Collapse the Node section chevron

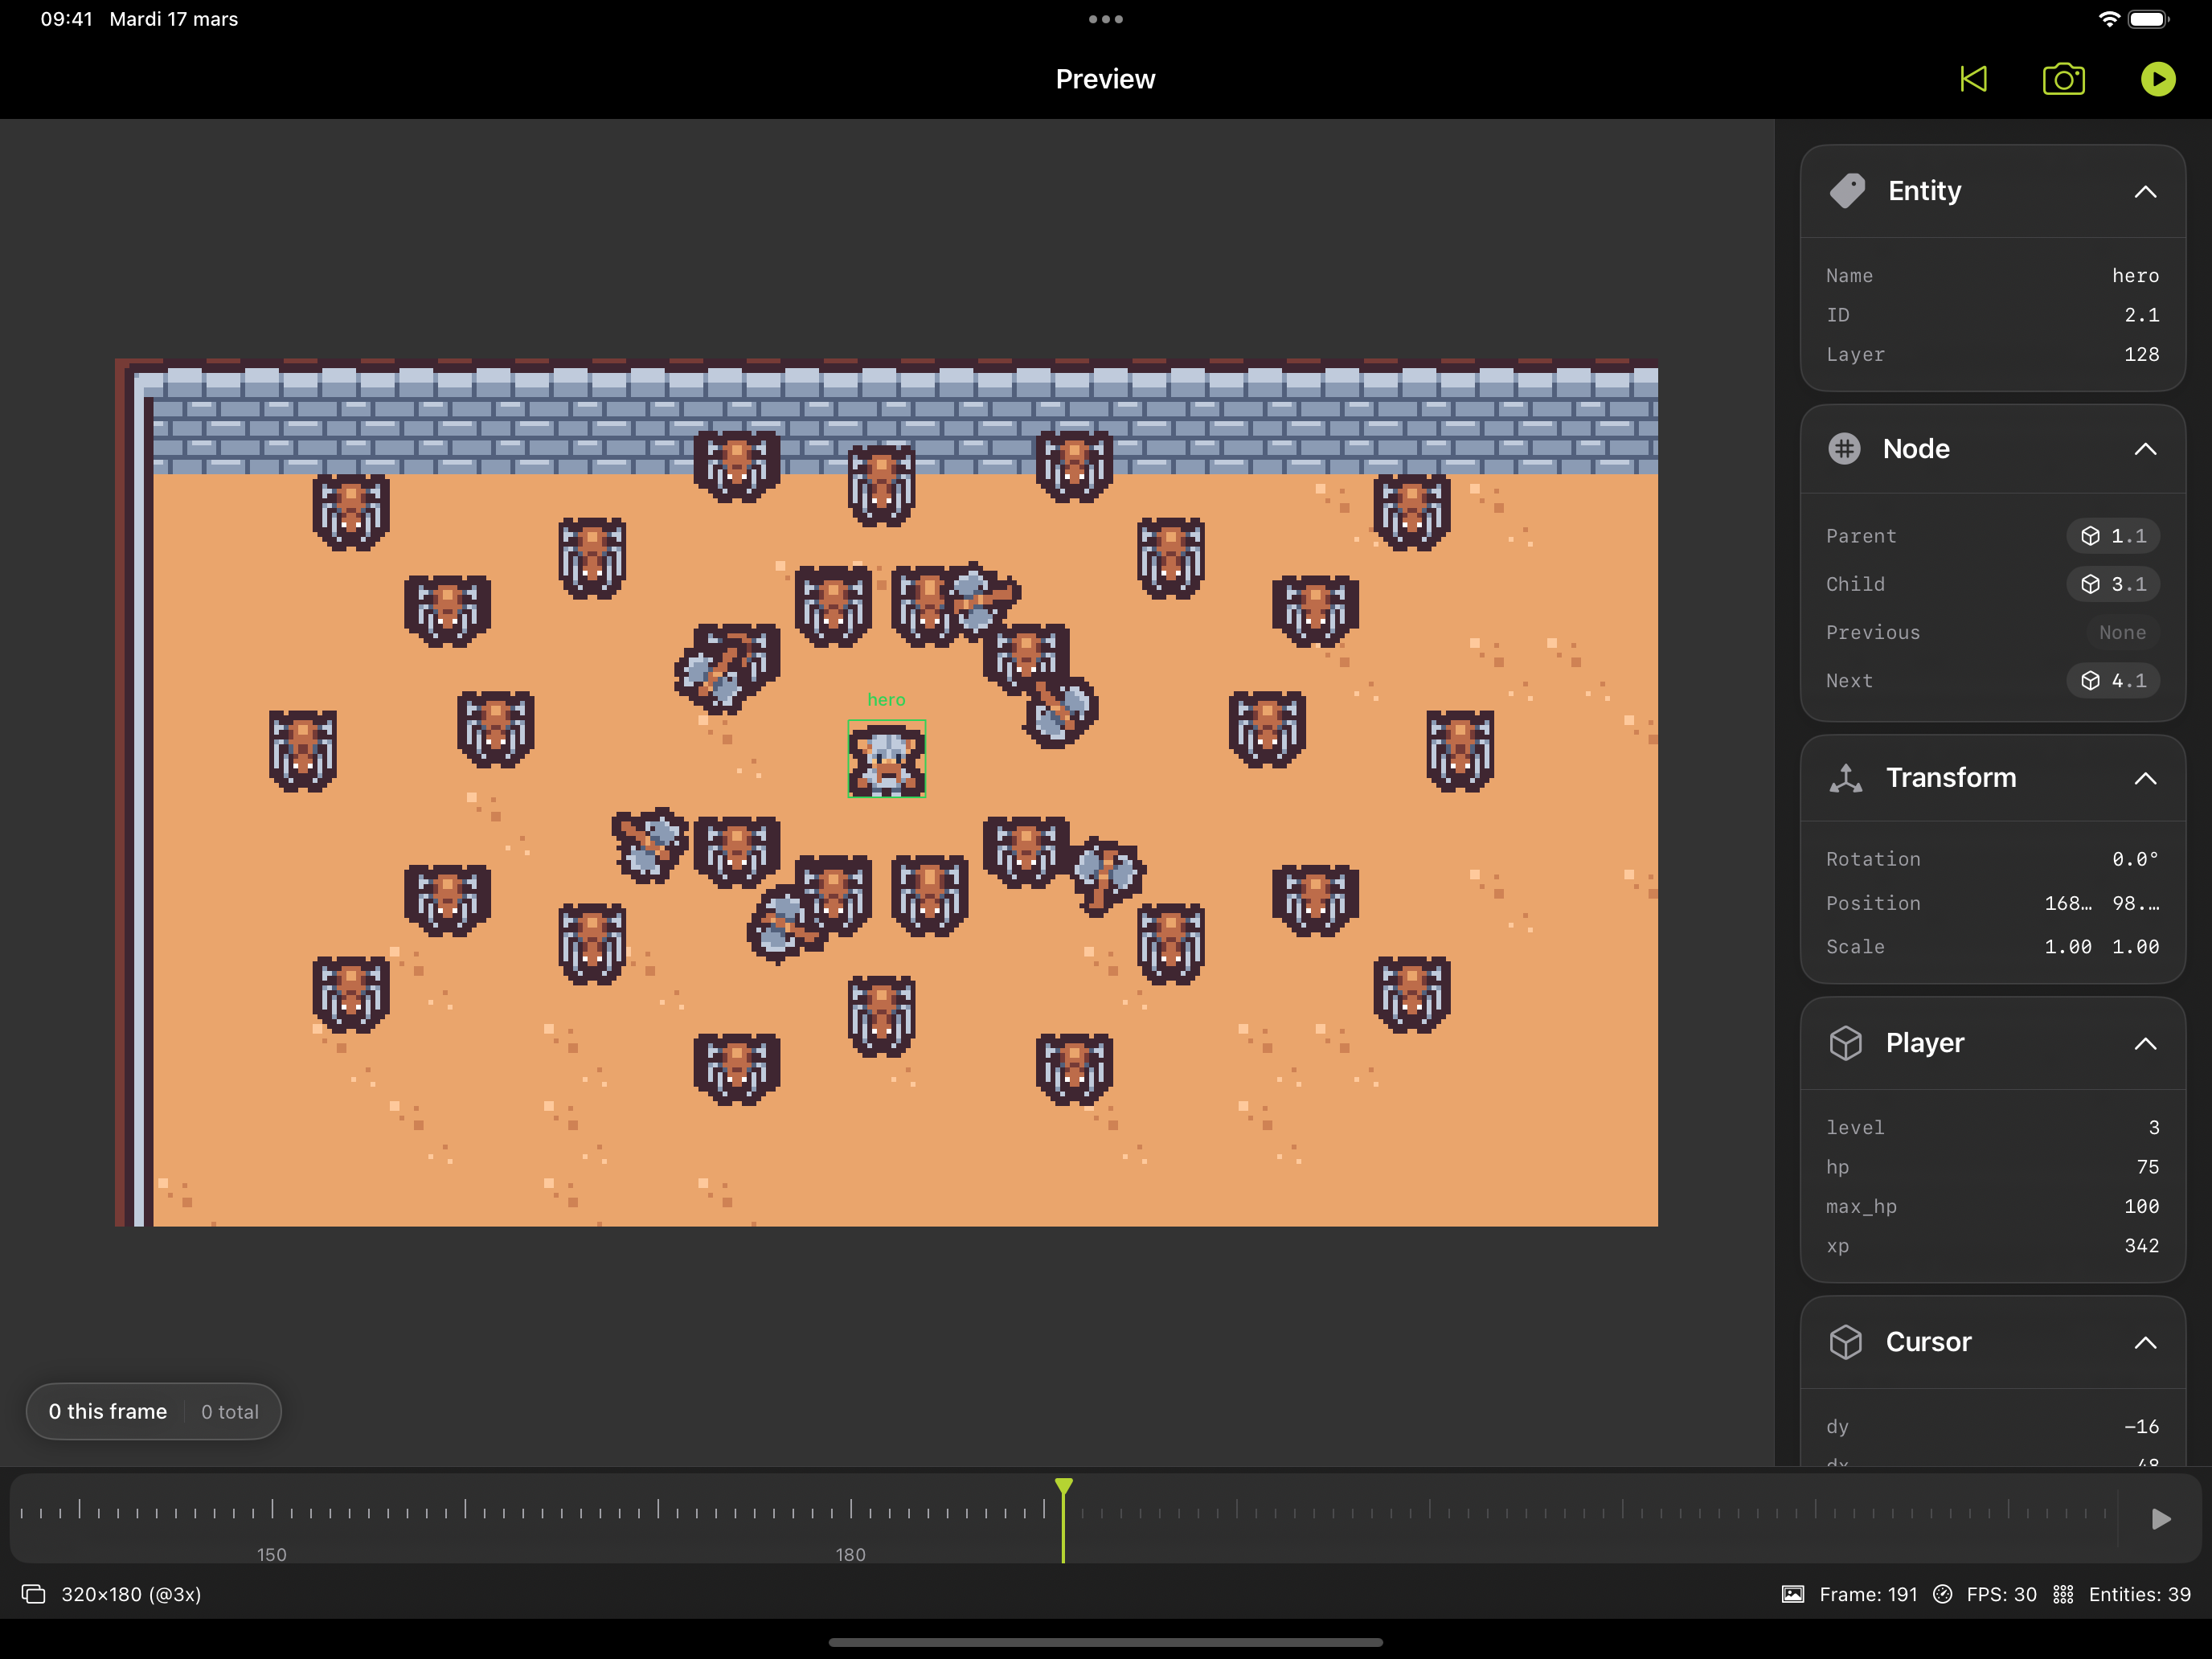pos(2145,449)
